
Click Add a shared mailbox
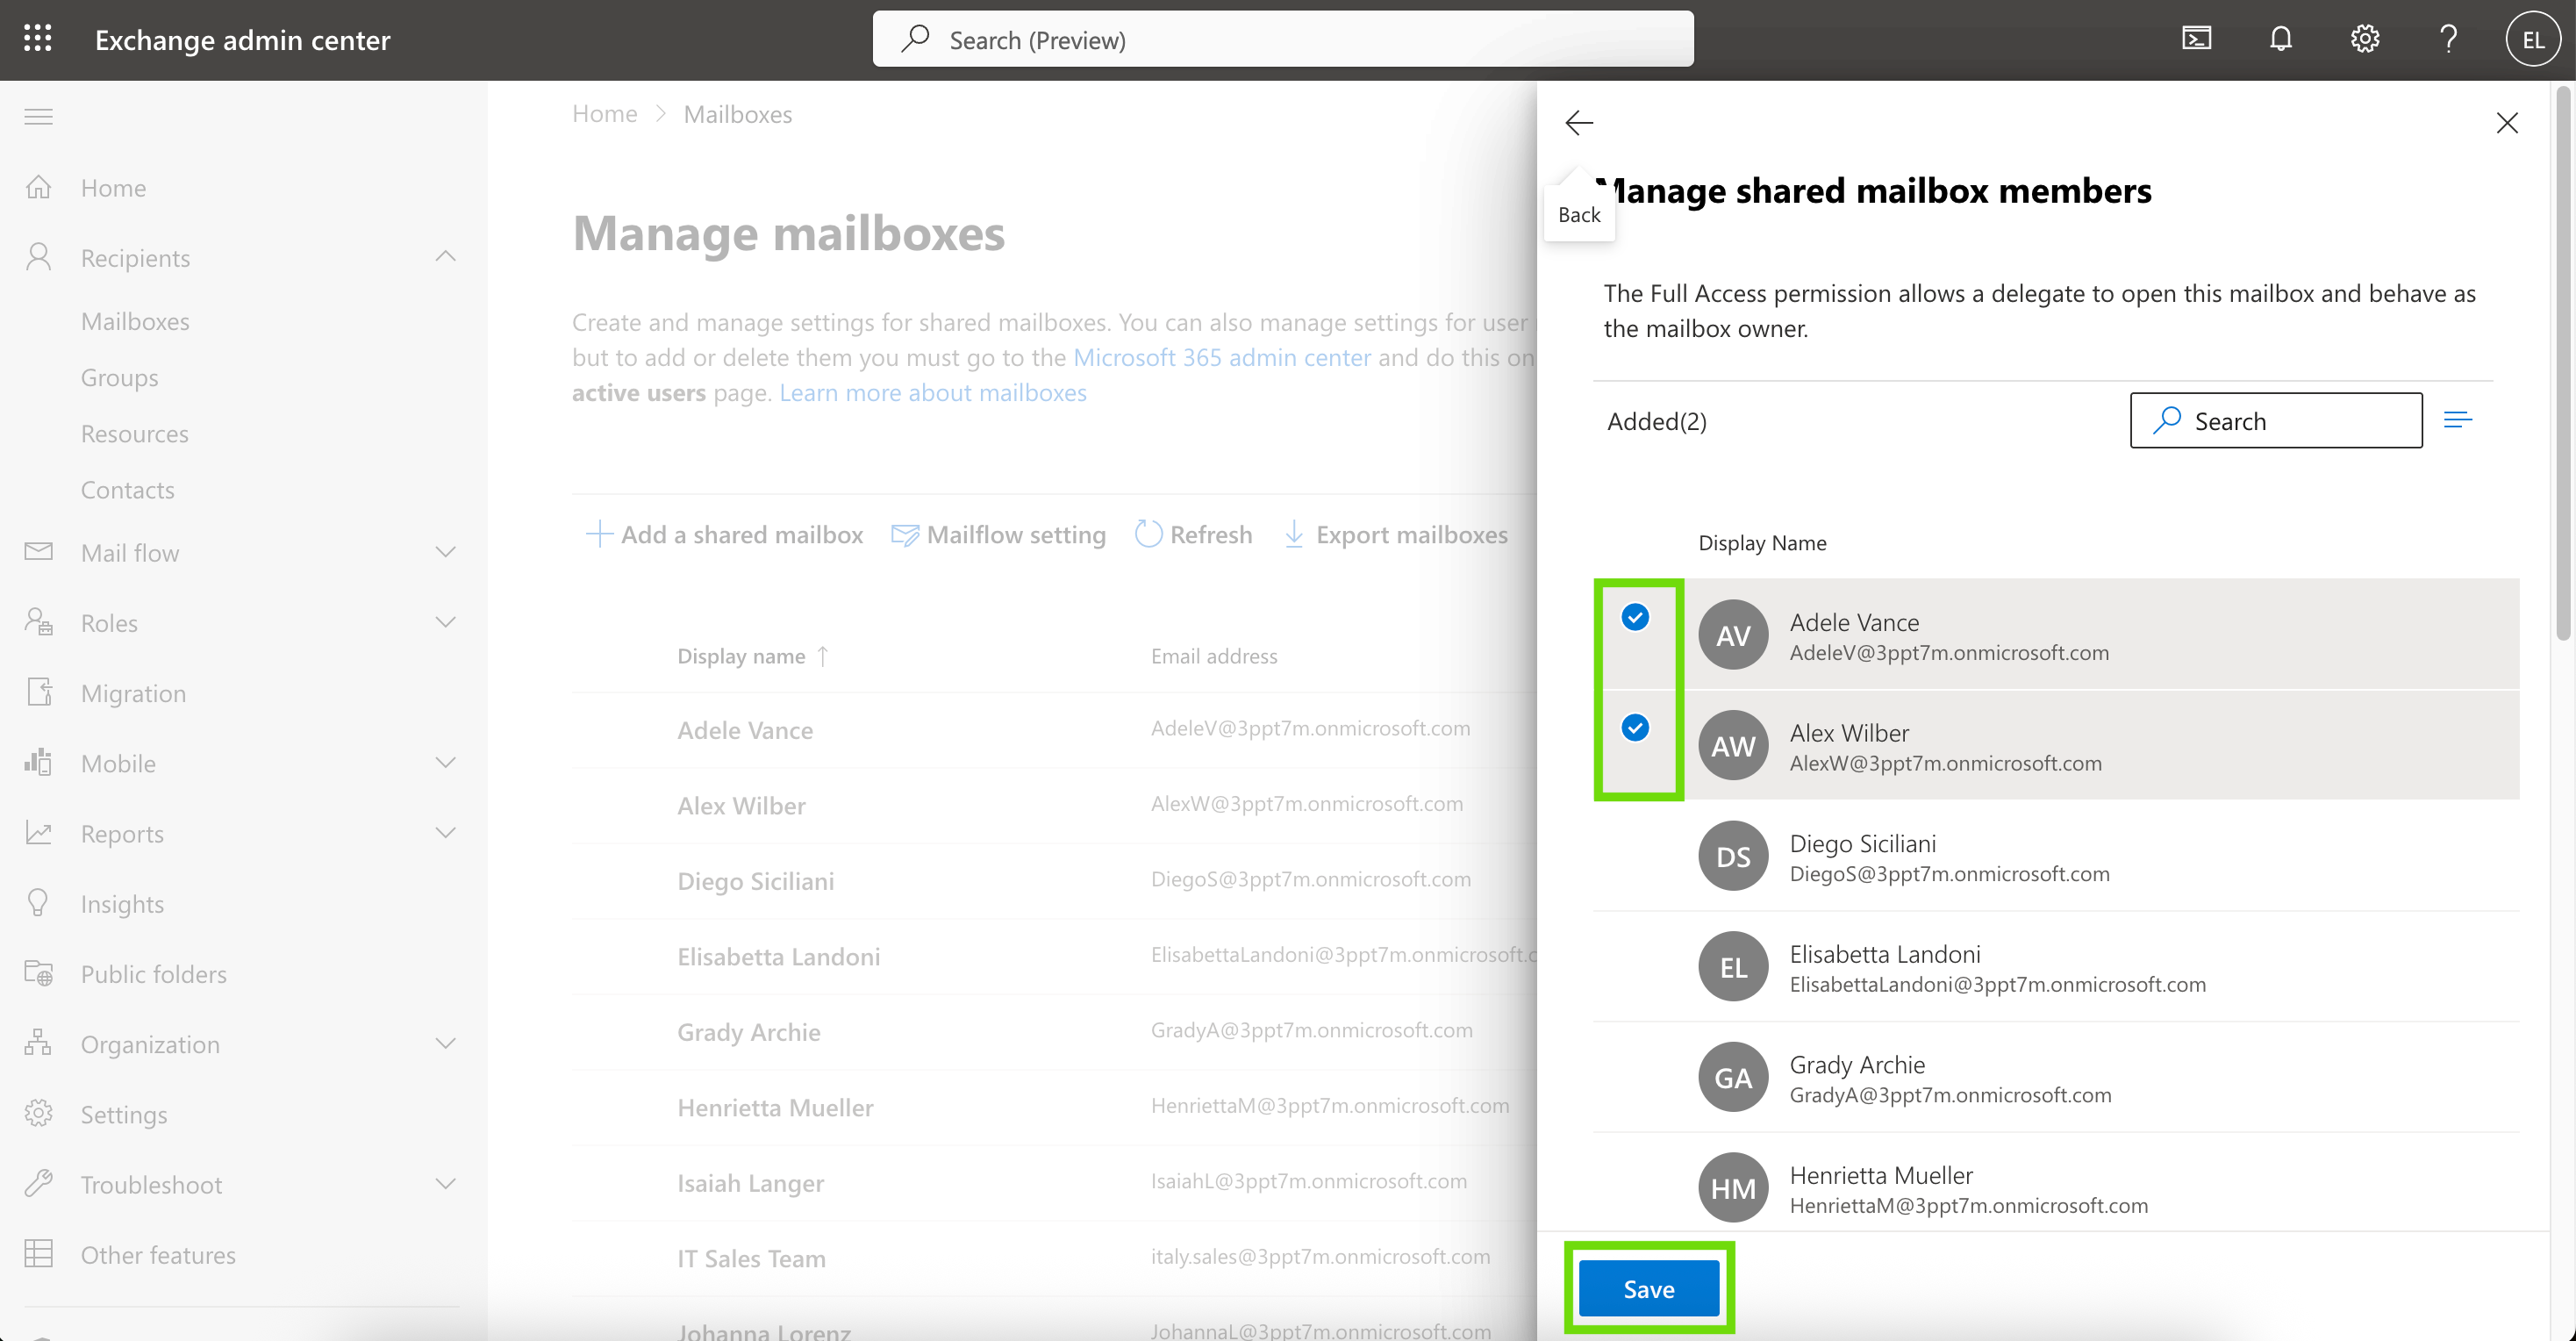724,534
